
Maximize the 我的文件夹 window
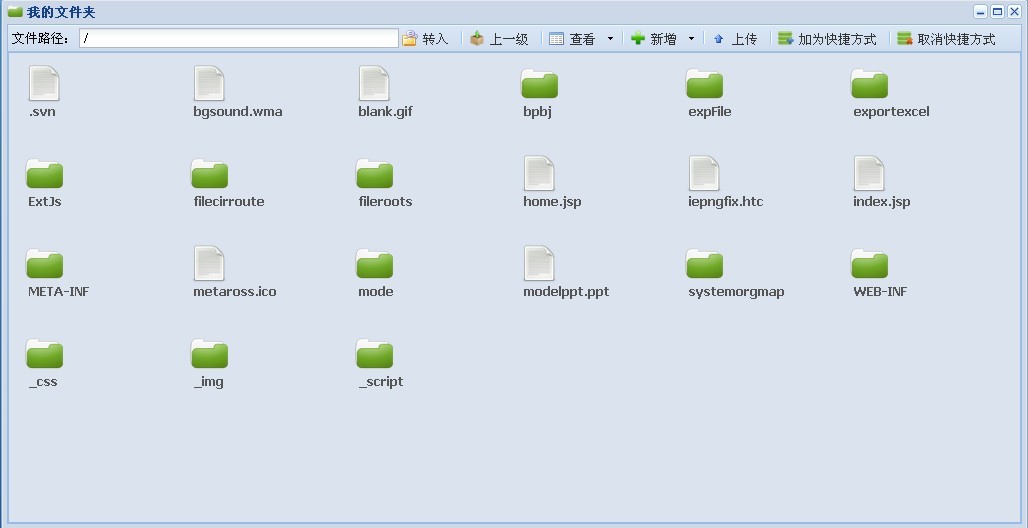pos(997,12)
